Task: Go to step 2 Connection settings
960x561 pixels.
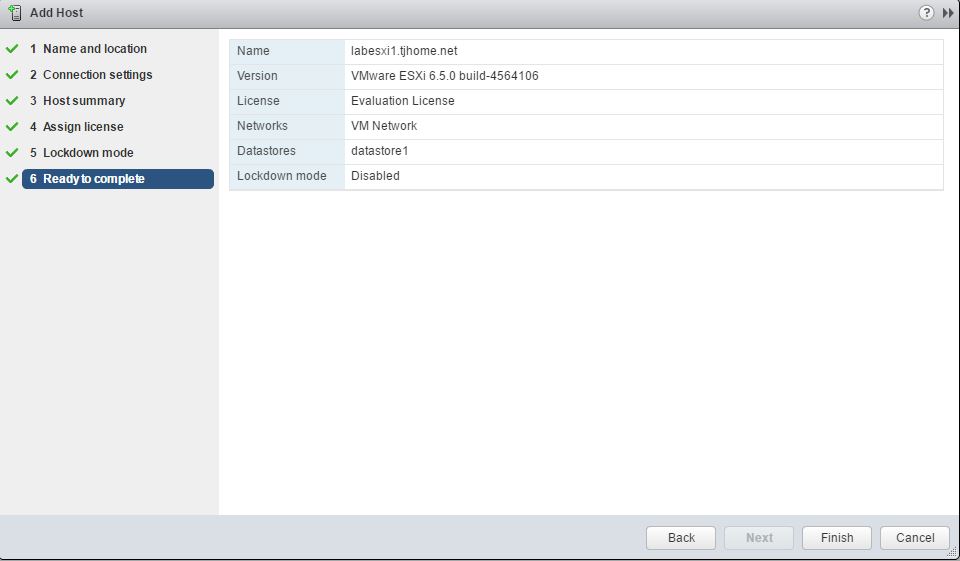Action: click(91, 75)
